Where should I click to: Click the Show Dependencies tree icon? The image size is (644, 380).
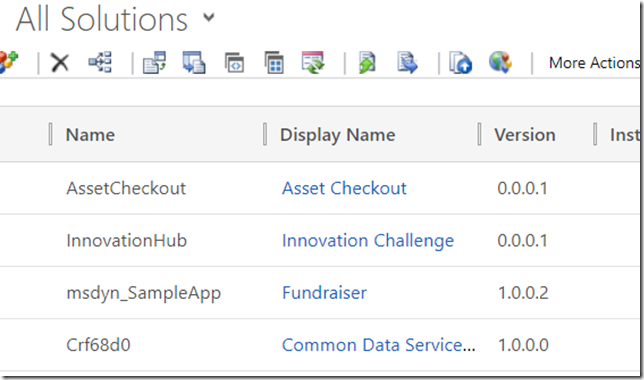point(100,62)
